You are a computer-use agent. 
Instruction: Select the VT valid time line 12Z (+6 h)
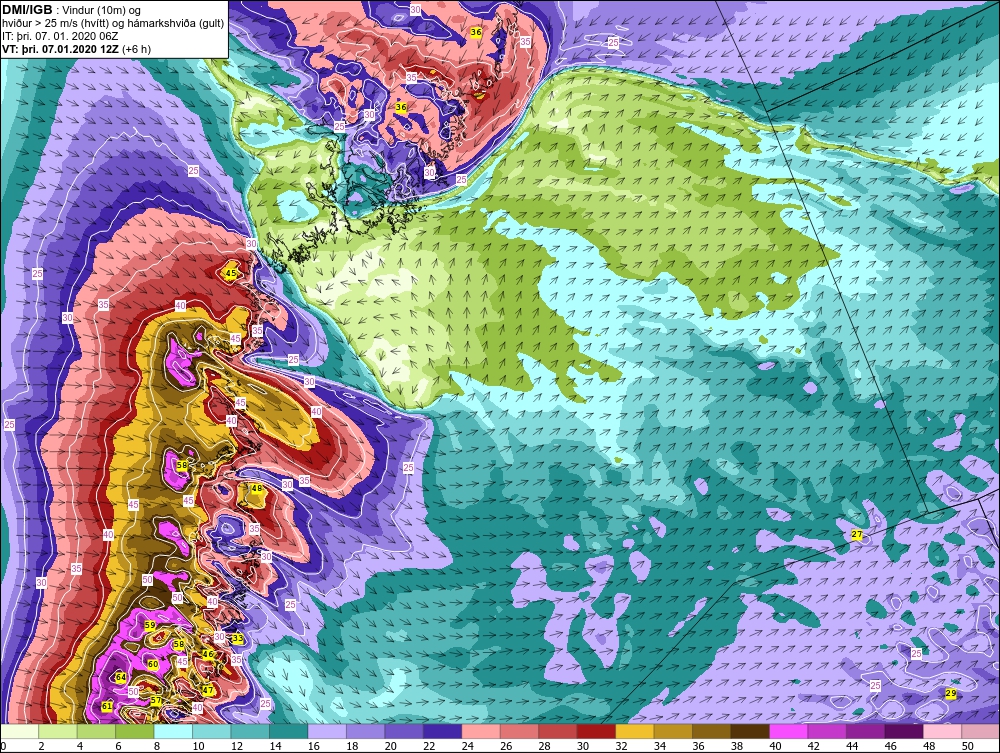point(77,48)
